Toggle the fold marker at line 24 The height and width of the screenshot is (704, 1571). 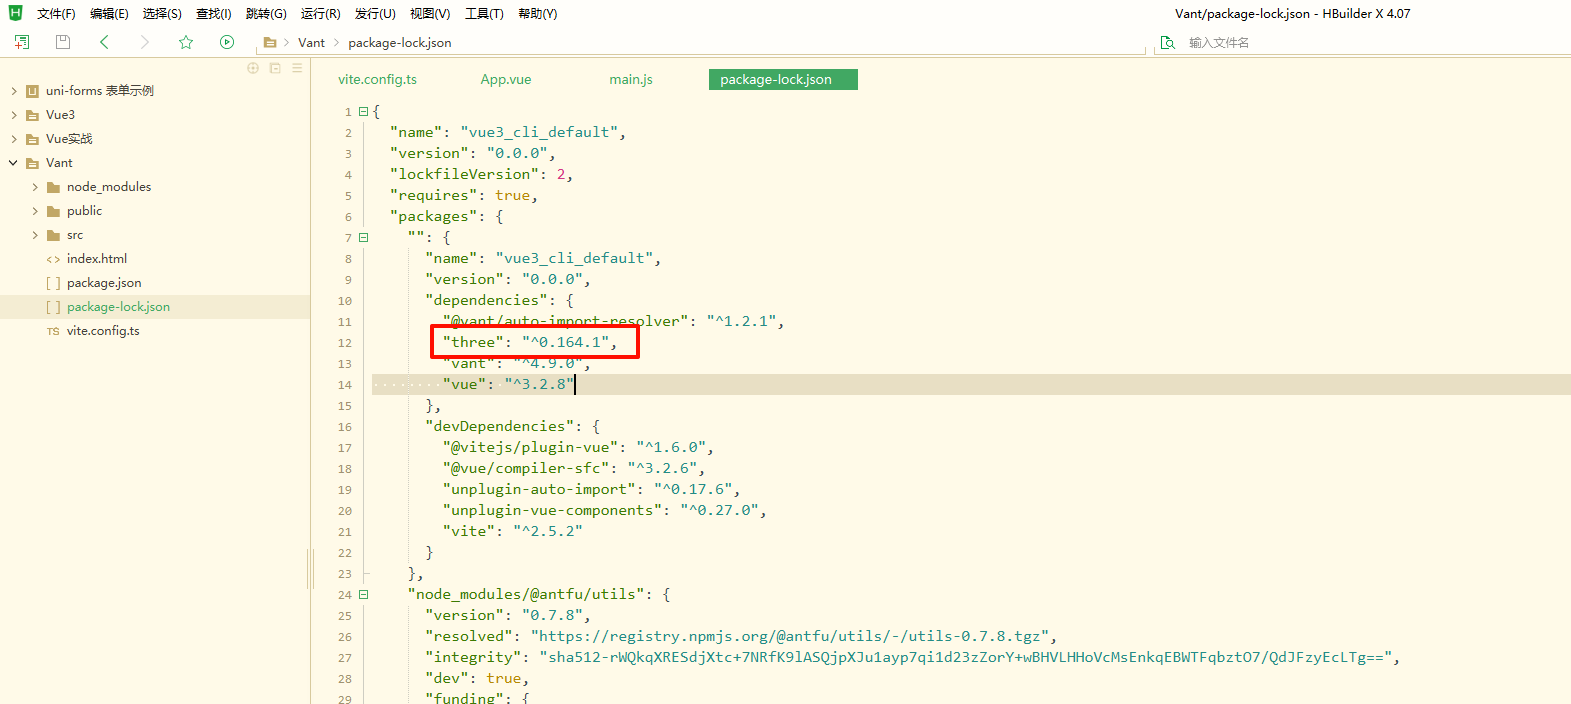[x=363, y=595]
